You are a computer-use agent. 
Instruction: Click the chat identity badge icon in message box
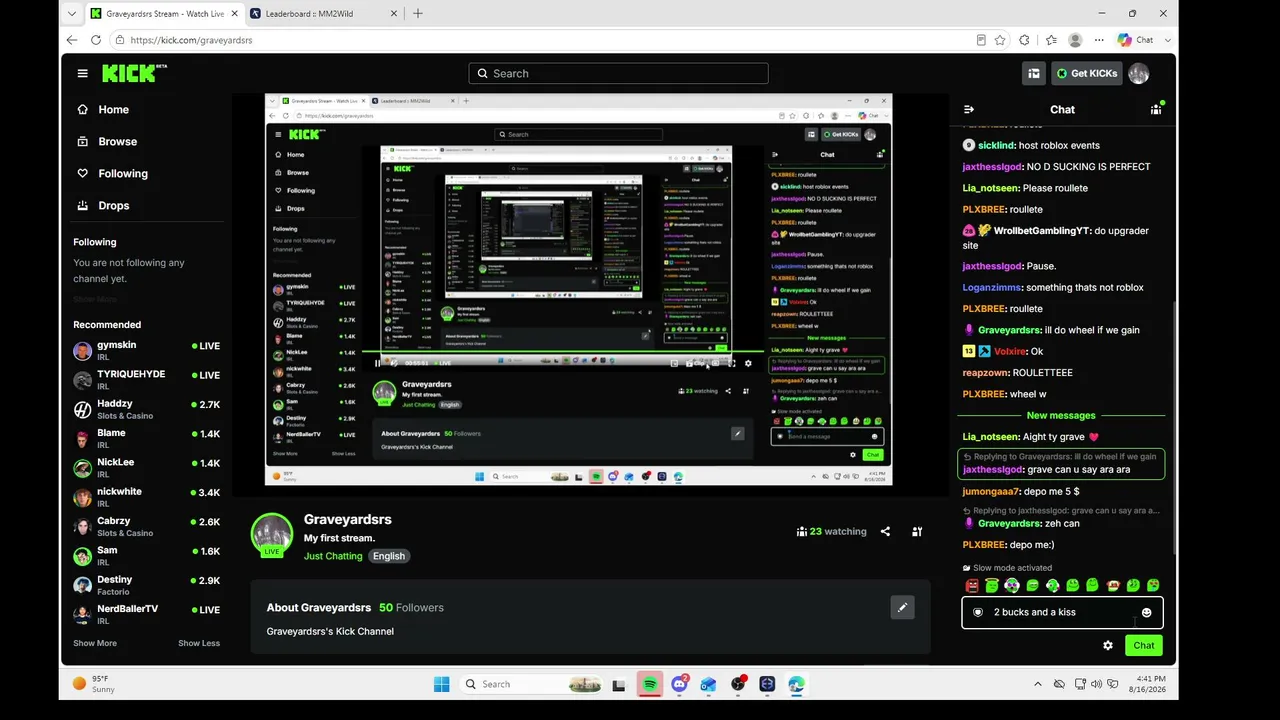pos(978,612)
